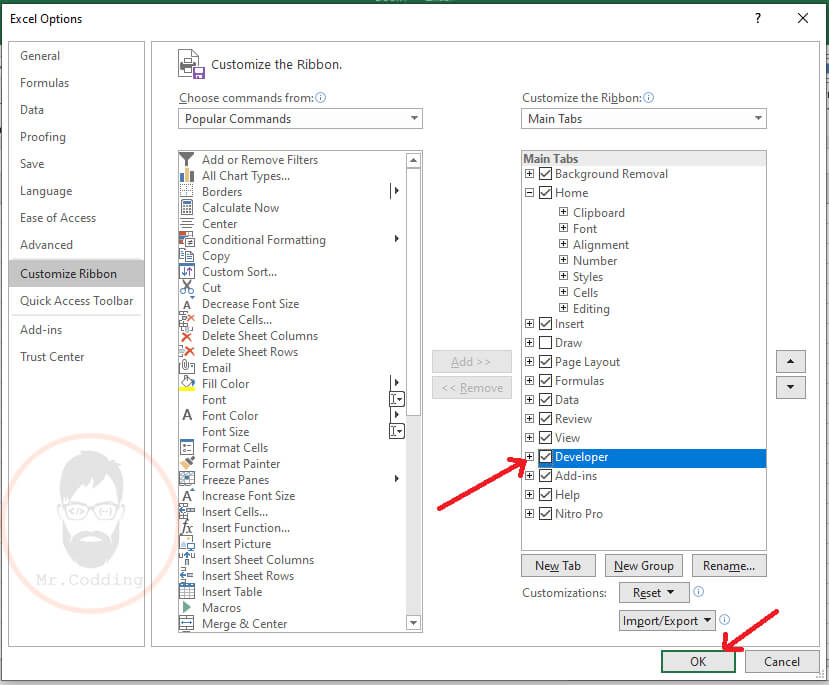Open the Choose commands from dropdown
The image size is (829, 685).
click(x=300, y=118)
